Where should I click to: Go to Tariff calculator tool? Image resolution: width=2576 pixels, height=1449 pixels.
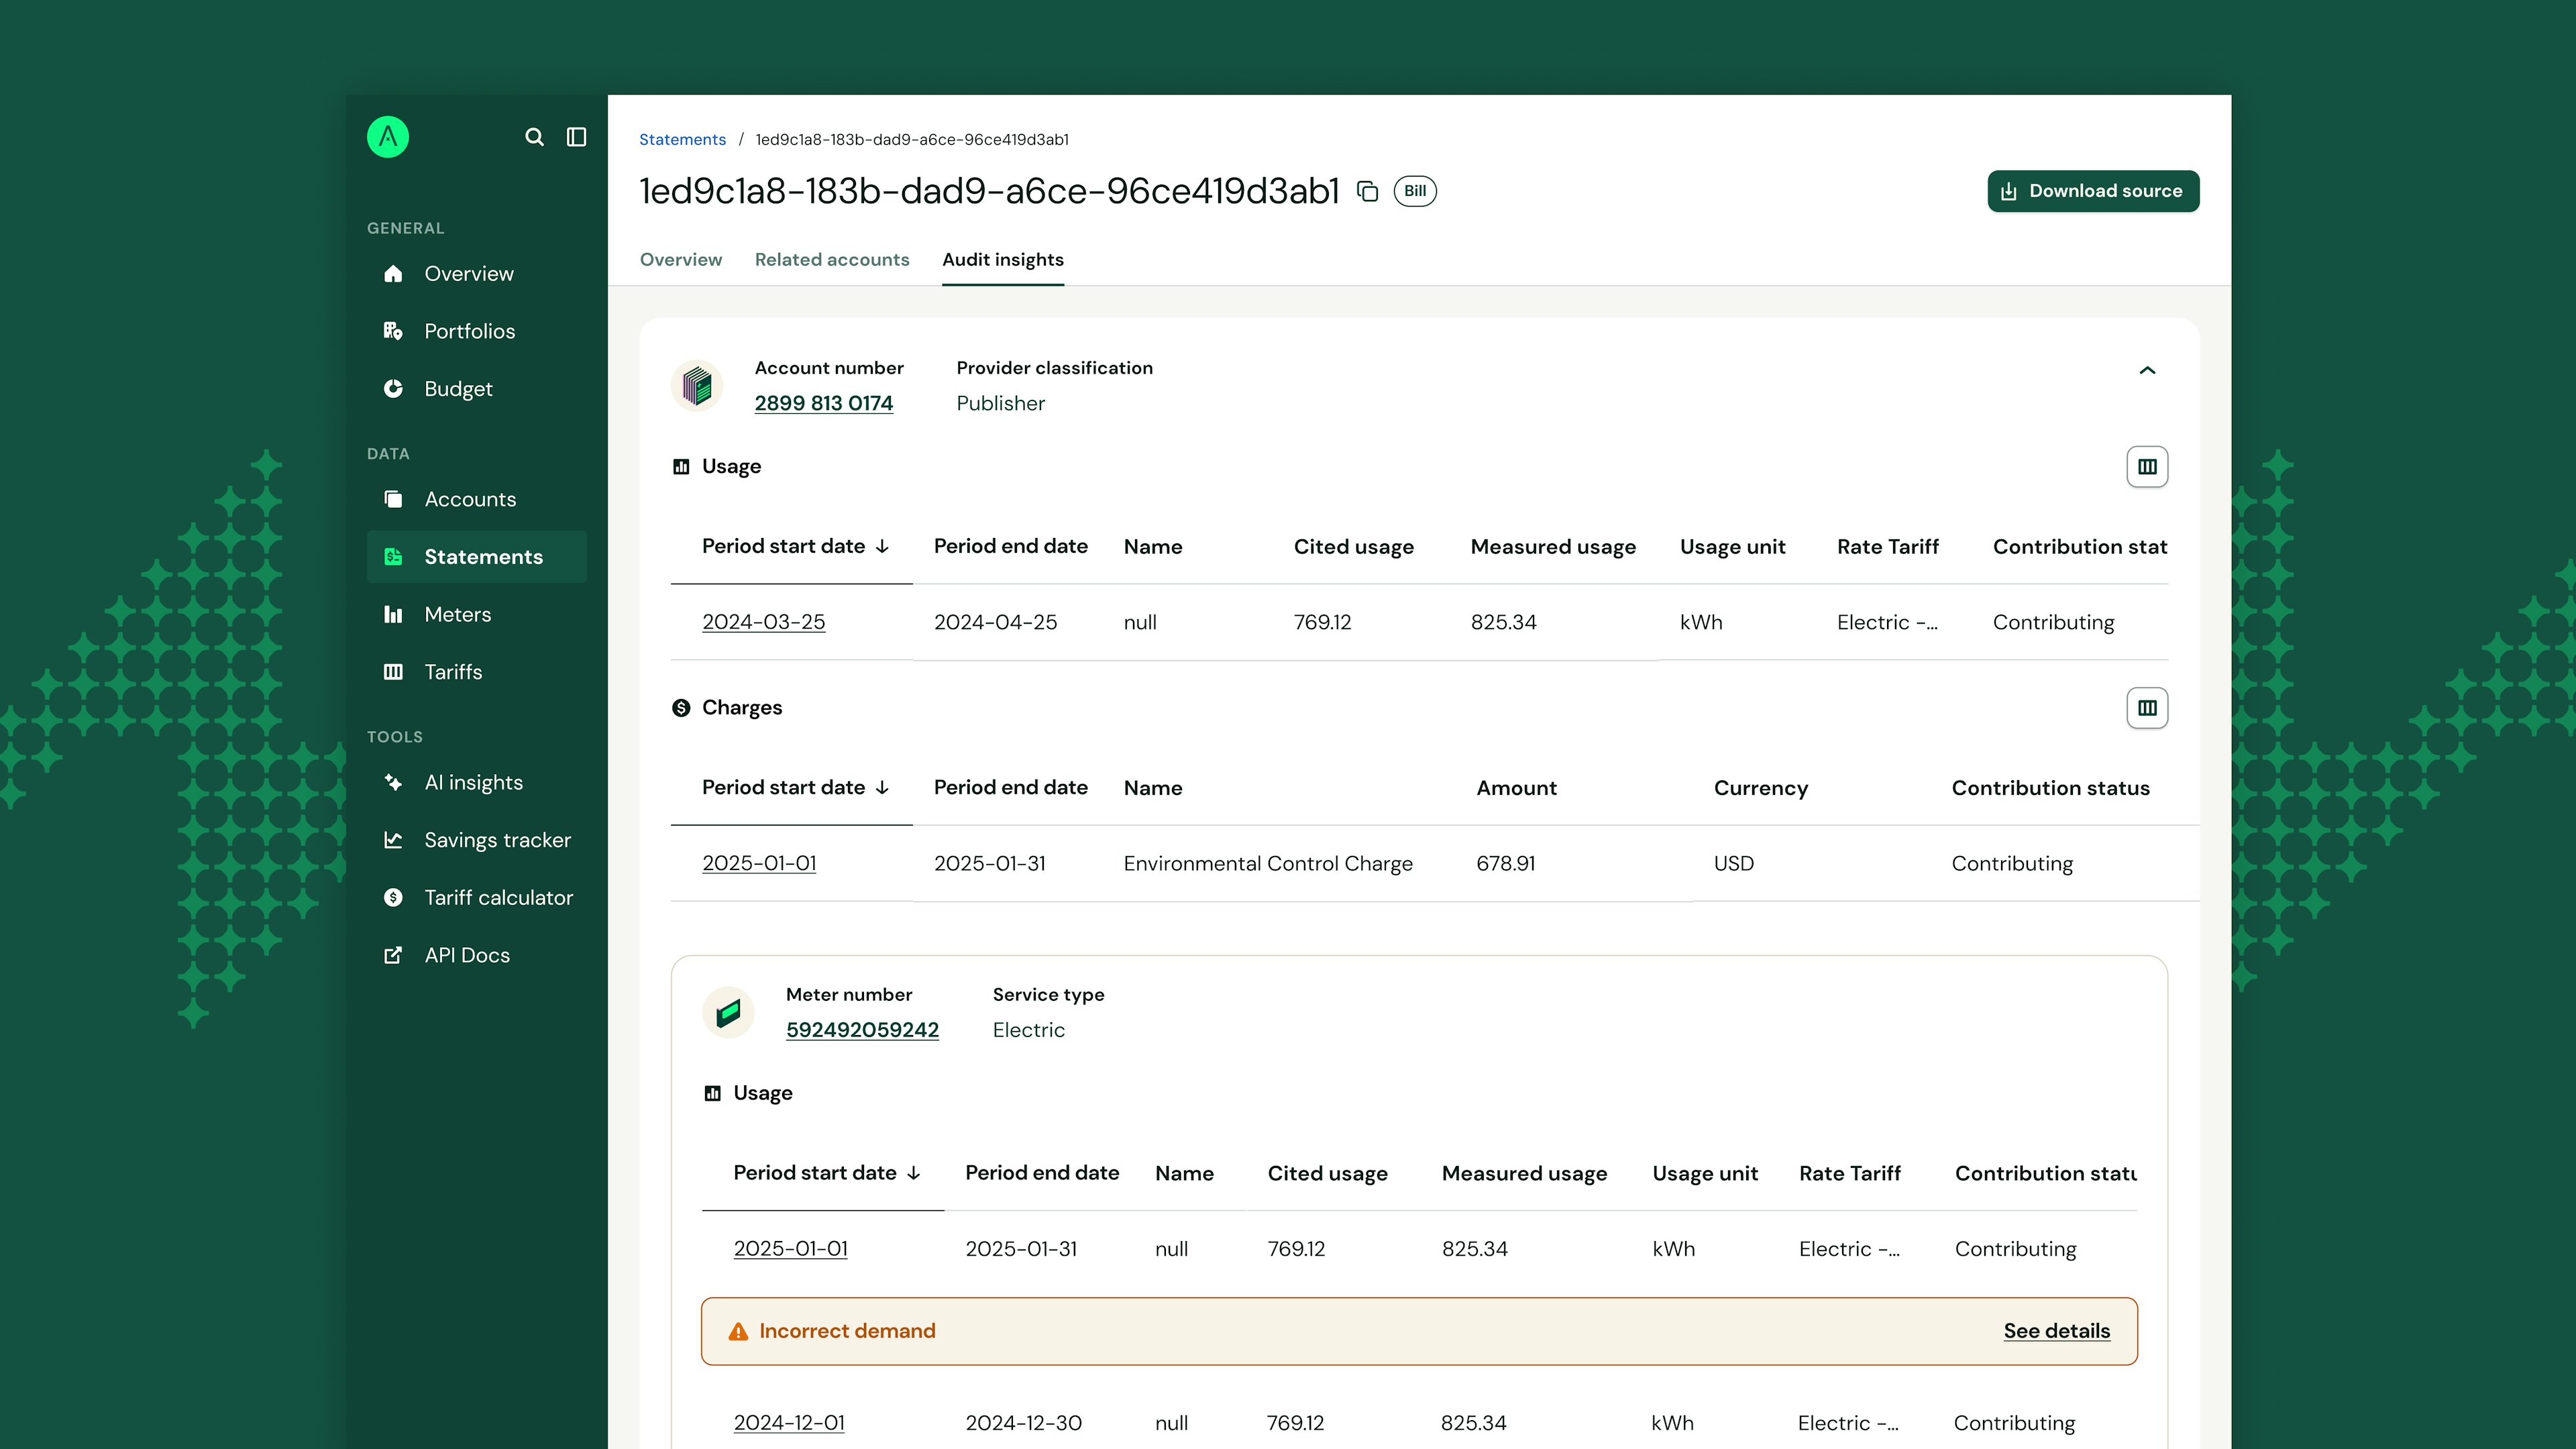(x=498, y=897)
